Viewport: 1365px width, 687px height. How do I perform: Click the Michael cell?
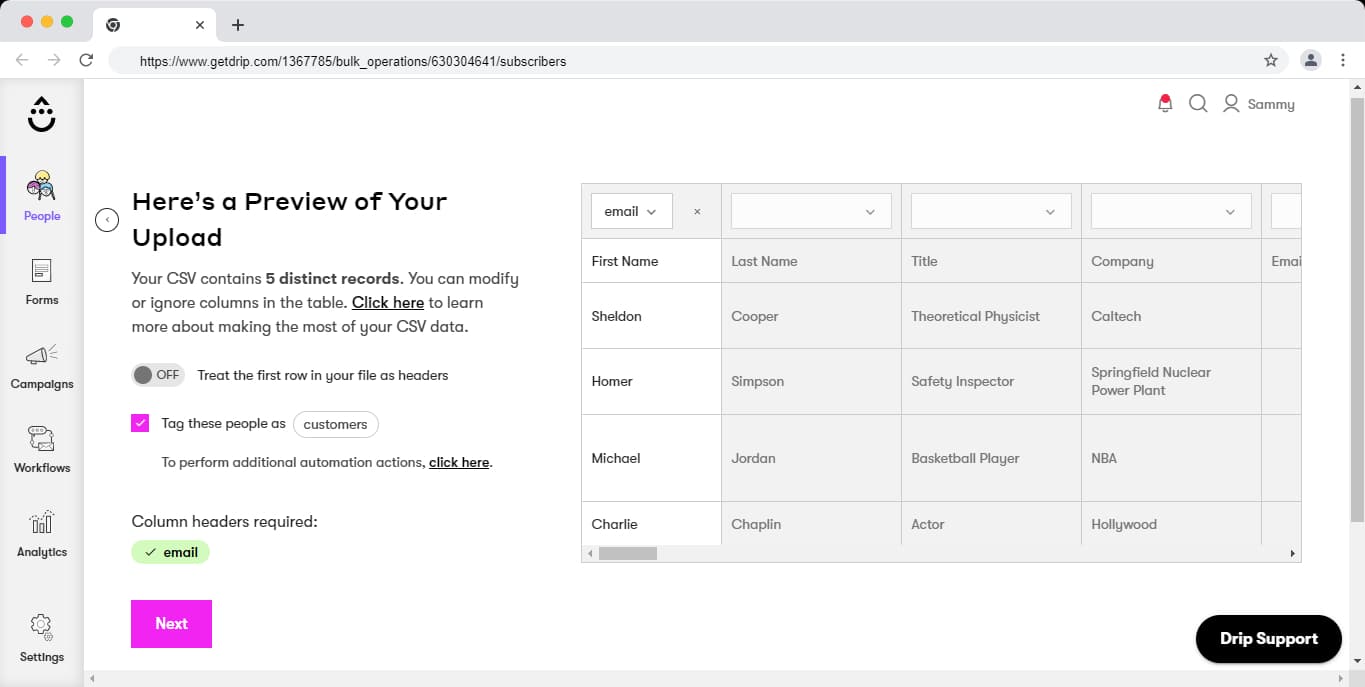(x=651, y=458)
